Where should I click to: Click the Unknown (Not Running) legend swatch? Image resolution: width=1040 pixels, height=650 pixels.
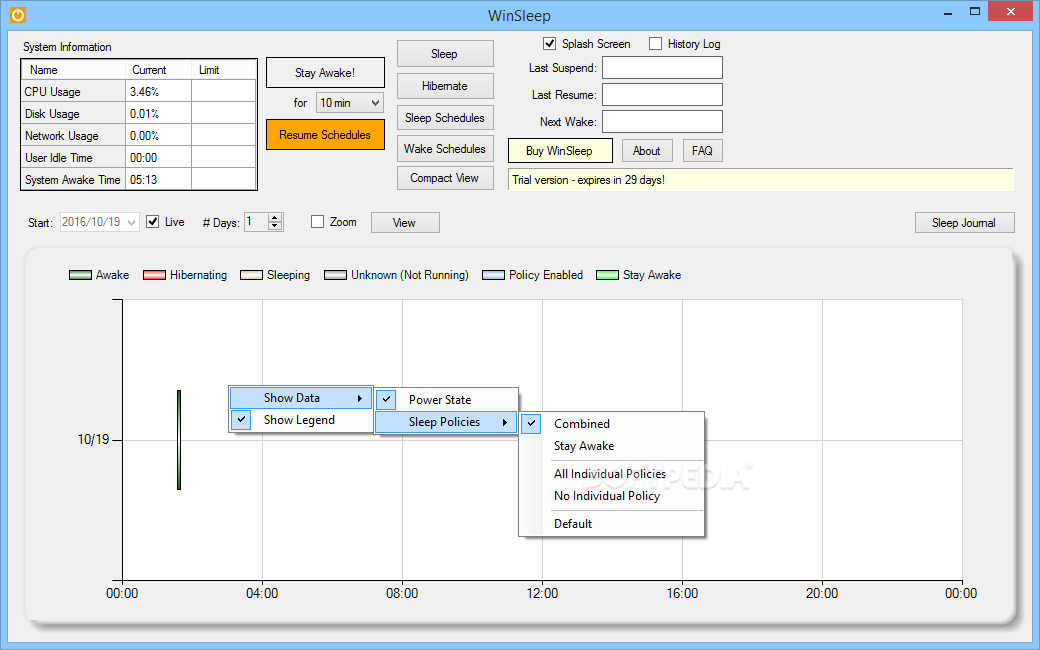[336, 275]
